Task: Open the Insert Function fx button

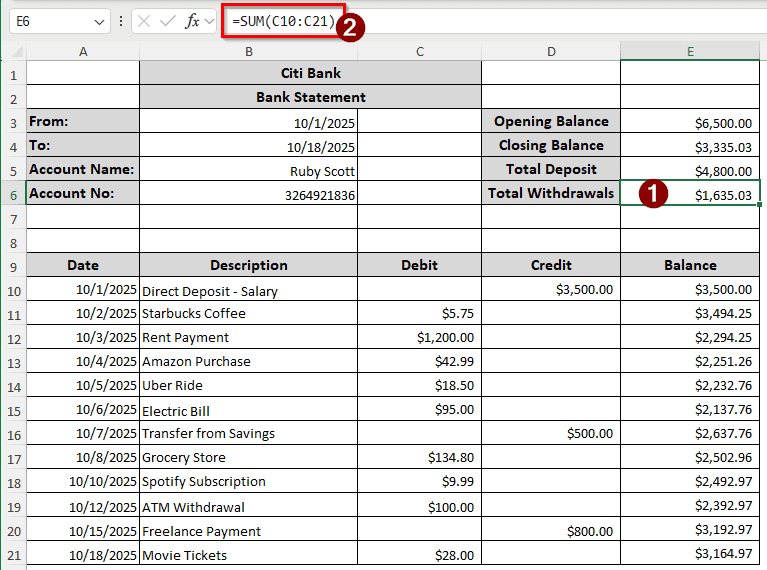Action: point(192,21)
